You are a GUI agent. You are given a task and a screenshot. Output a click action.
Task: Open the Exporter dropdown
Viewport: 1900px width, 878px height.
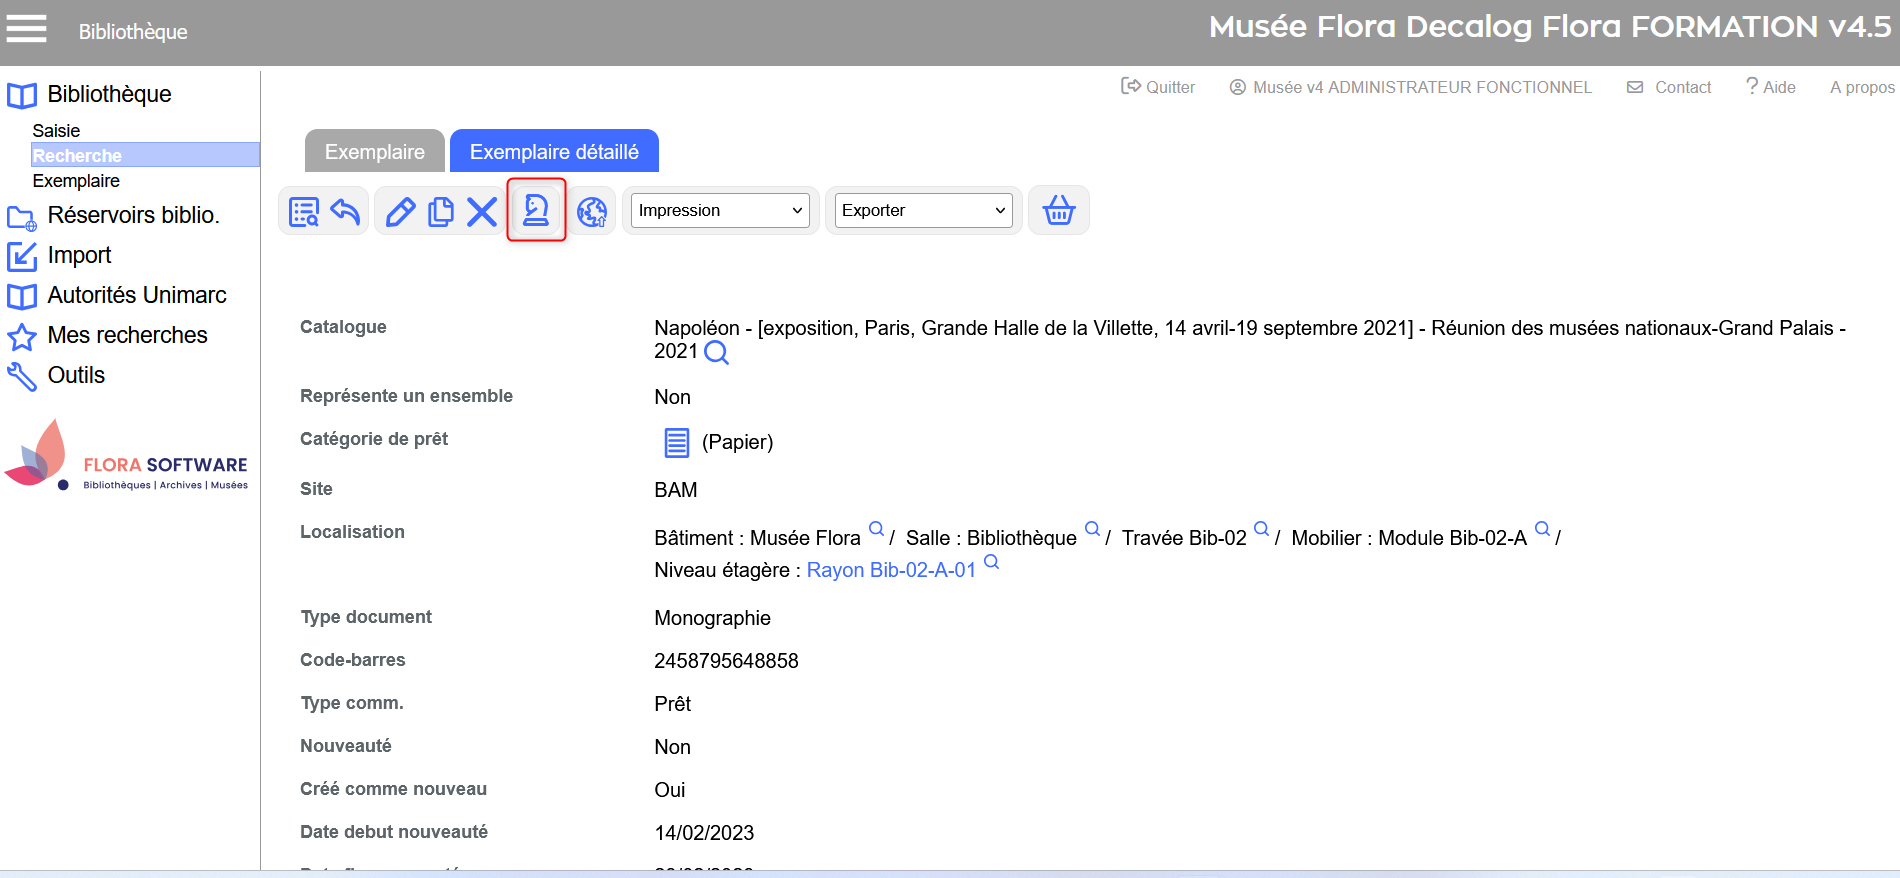click(x=923, y=210)
